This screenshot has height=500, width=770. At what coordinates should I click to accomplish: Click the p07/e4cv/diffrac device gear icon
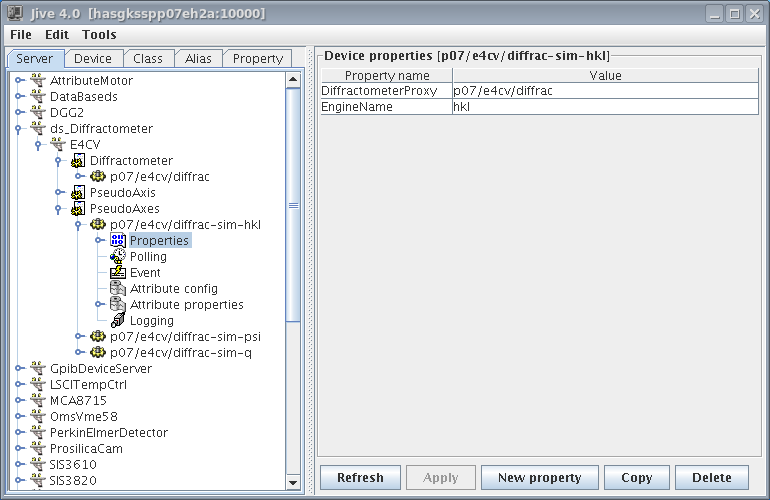coord(98,176)
